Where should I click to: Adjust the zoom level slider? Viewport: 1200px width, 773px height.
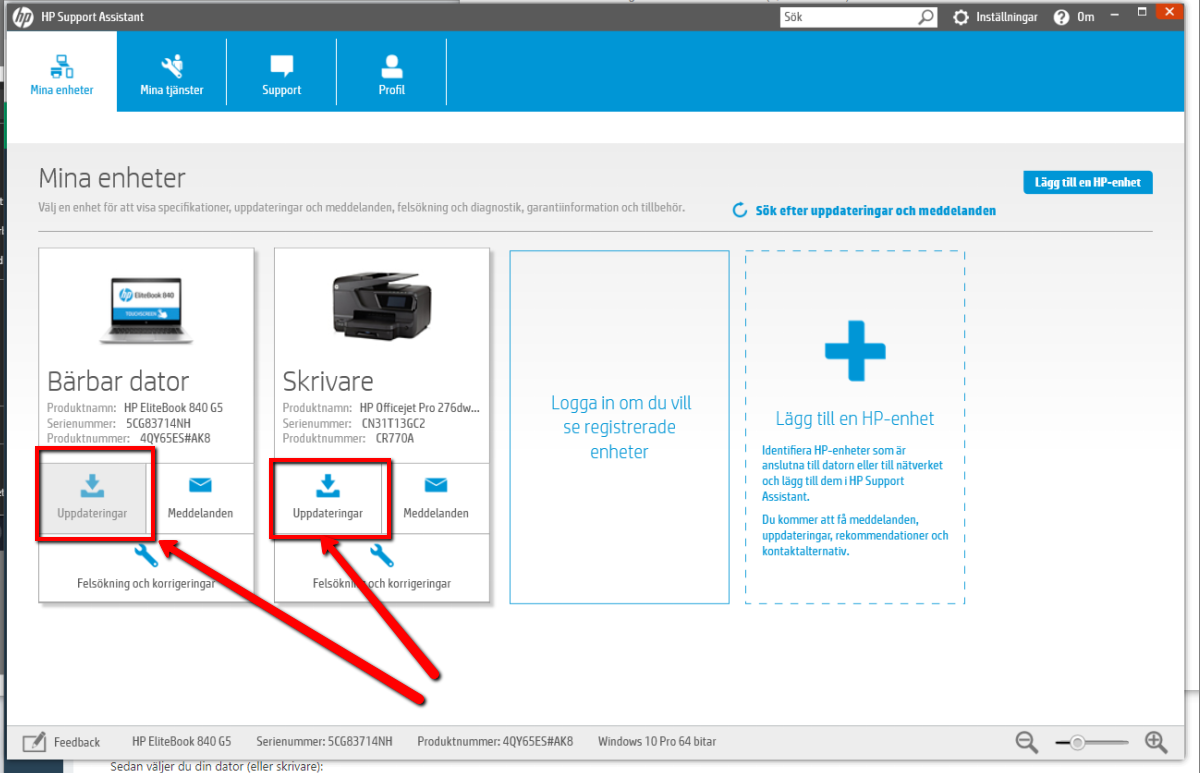pos(1093,742)
